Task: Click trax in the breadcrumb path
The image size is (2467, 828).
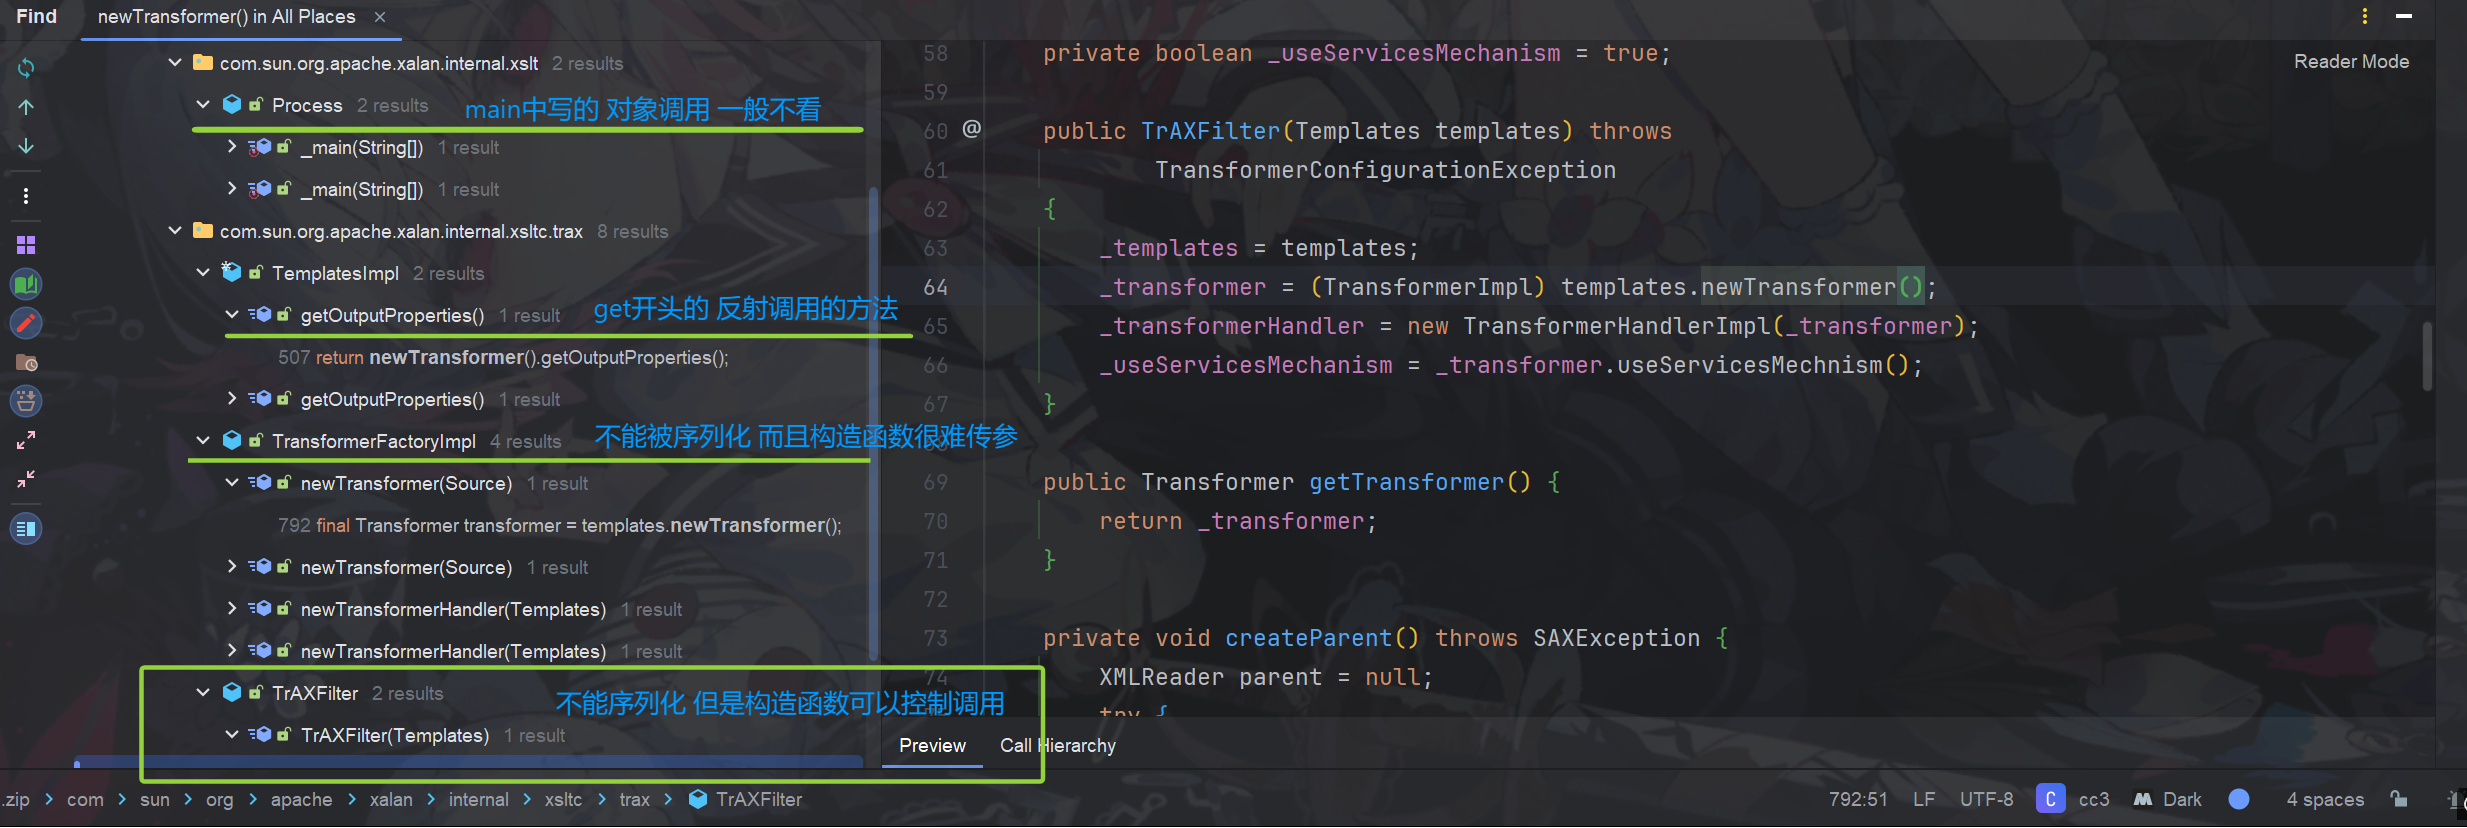Action: (x=634, y=799)
